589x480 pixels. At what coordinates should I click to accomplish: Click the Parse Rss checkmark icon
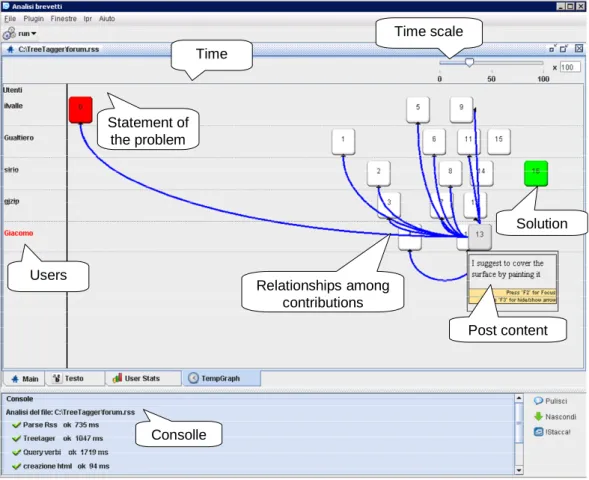[x=16, y=425]
